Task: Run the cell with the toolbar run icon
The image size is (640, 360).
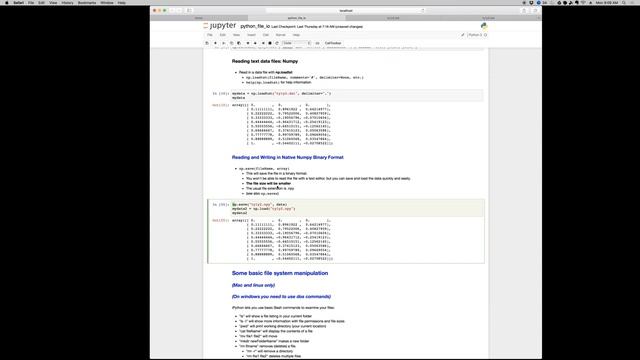Action: (263, 43)
